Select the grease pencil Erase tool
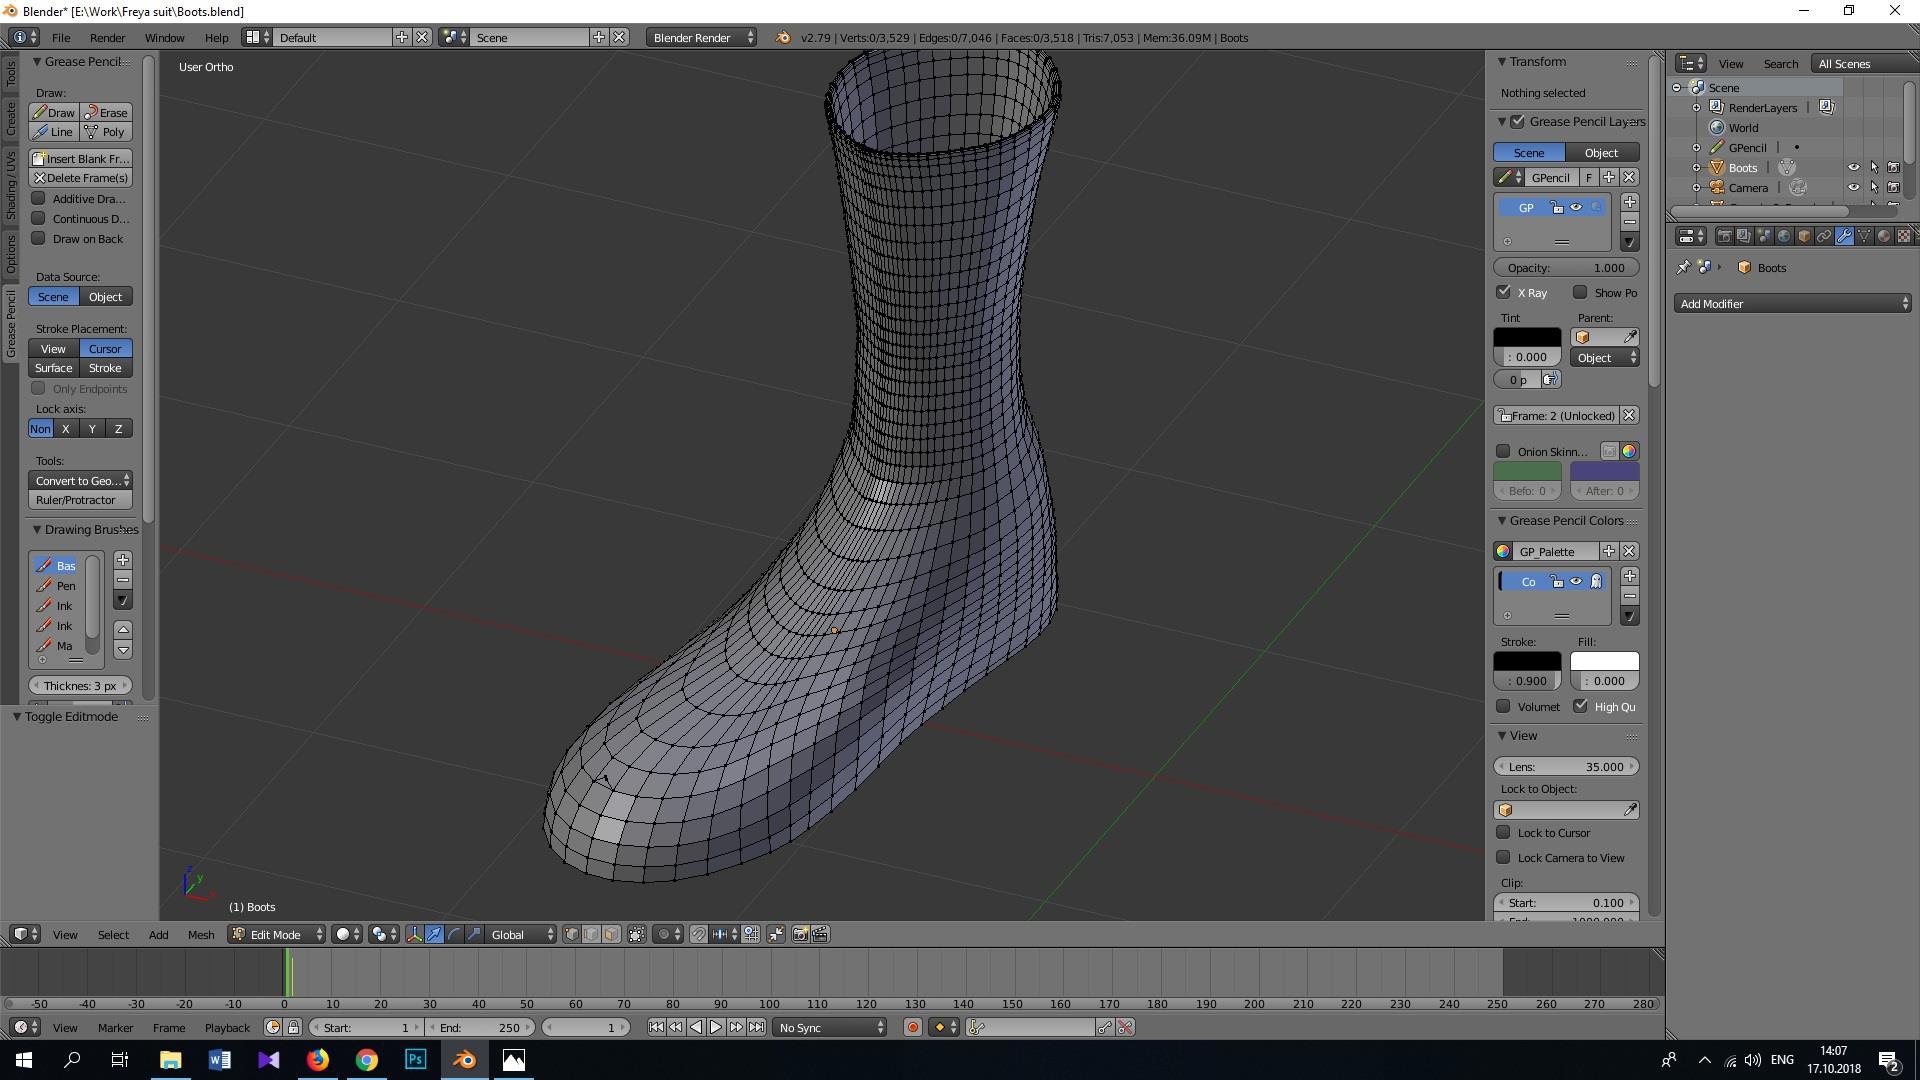This screenshot has height=1080, width=1920. click(106, 112)
